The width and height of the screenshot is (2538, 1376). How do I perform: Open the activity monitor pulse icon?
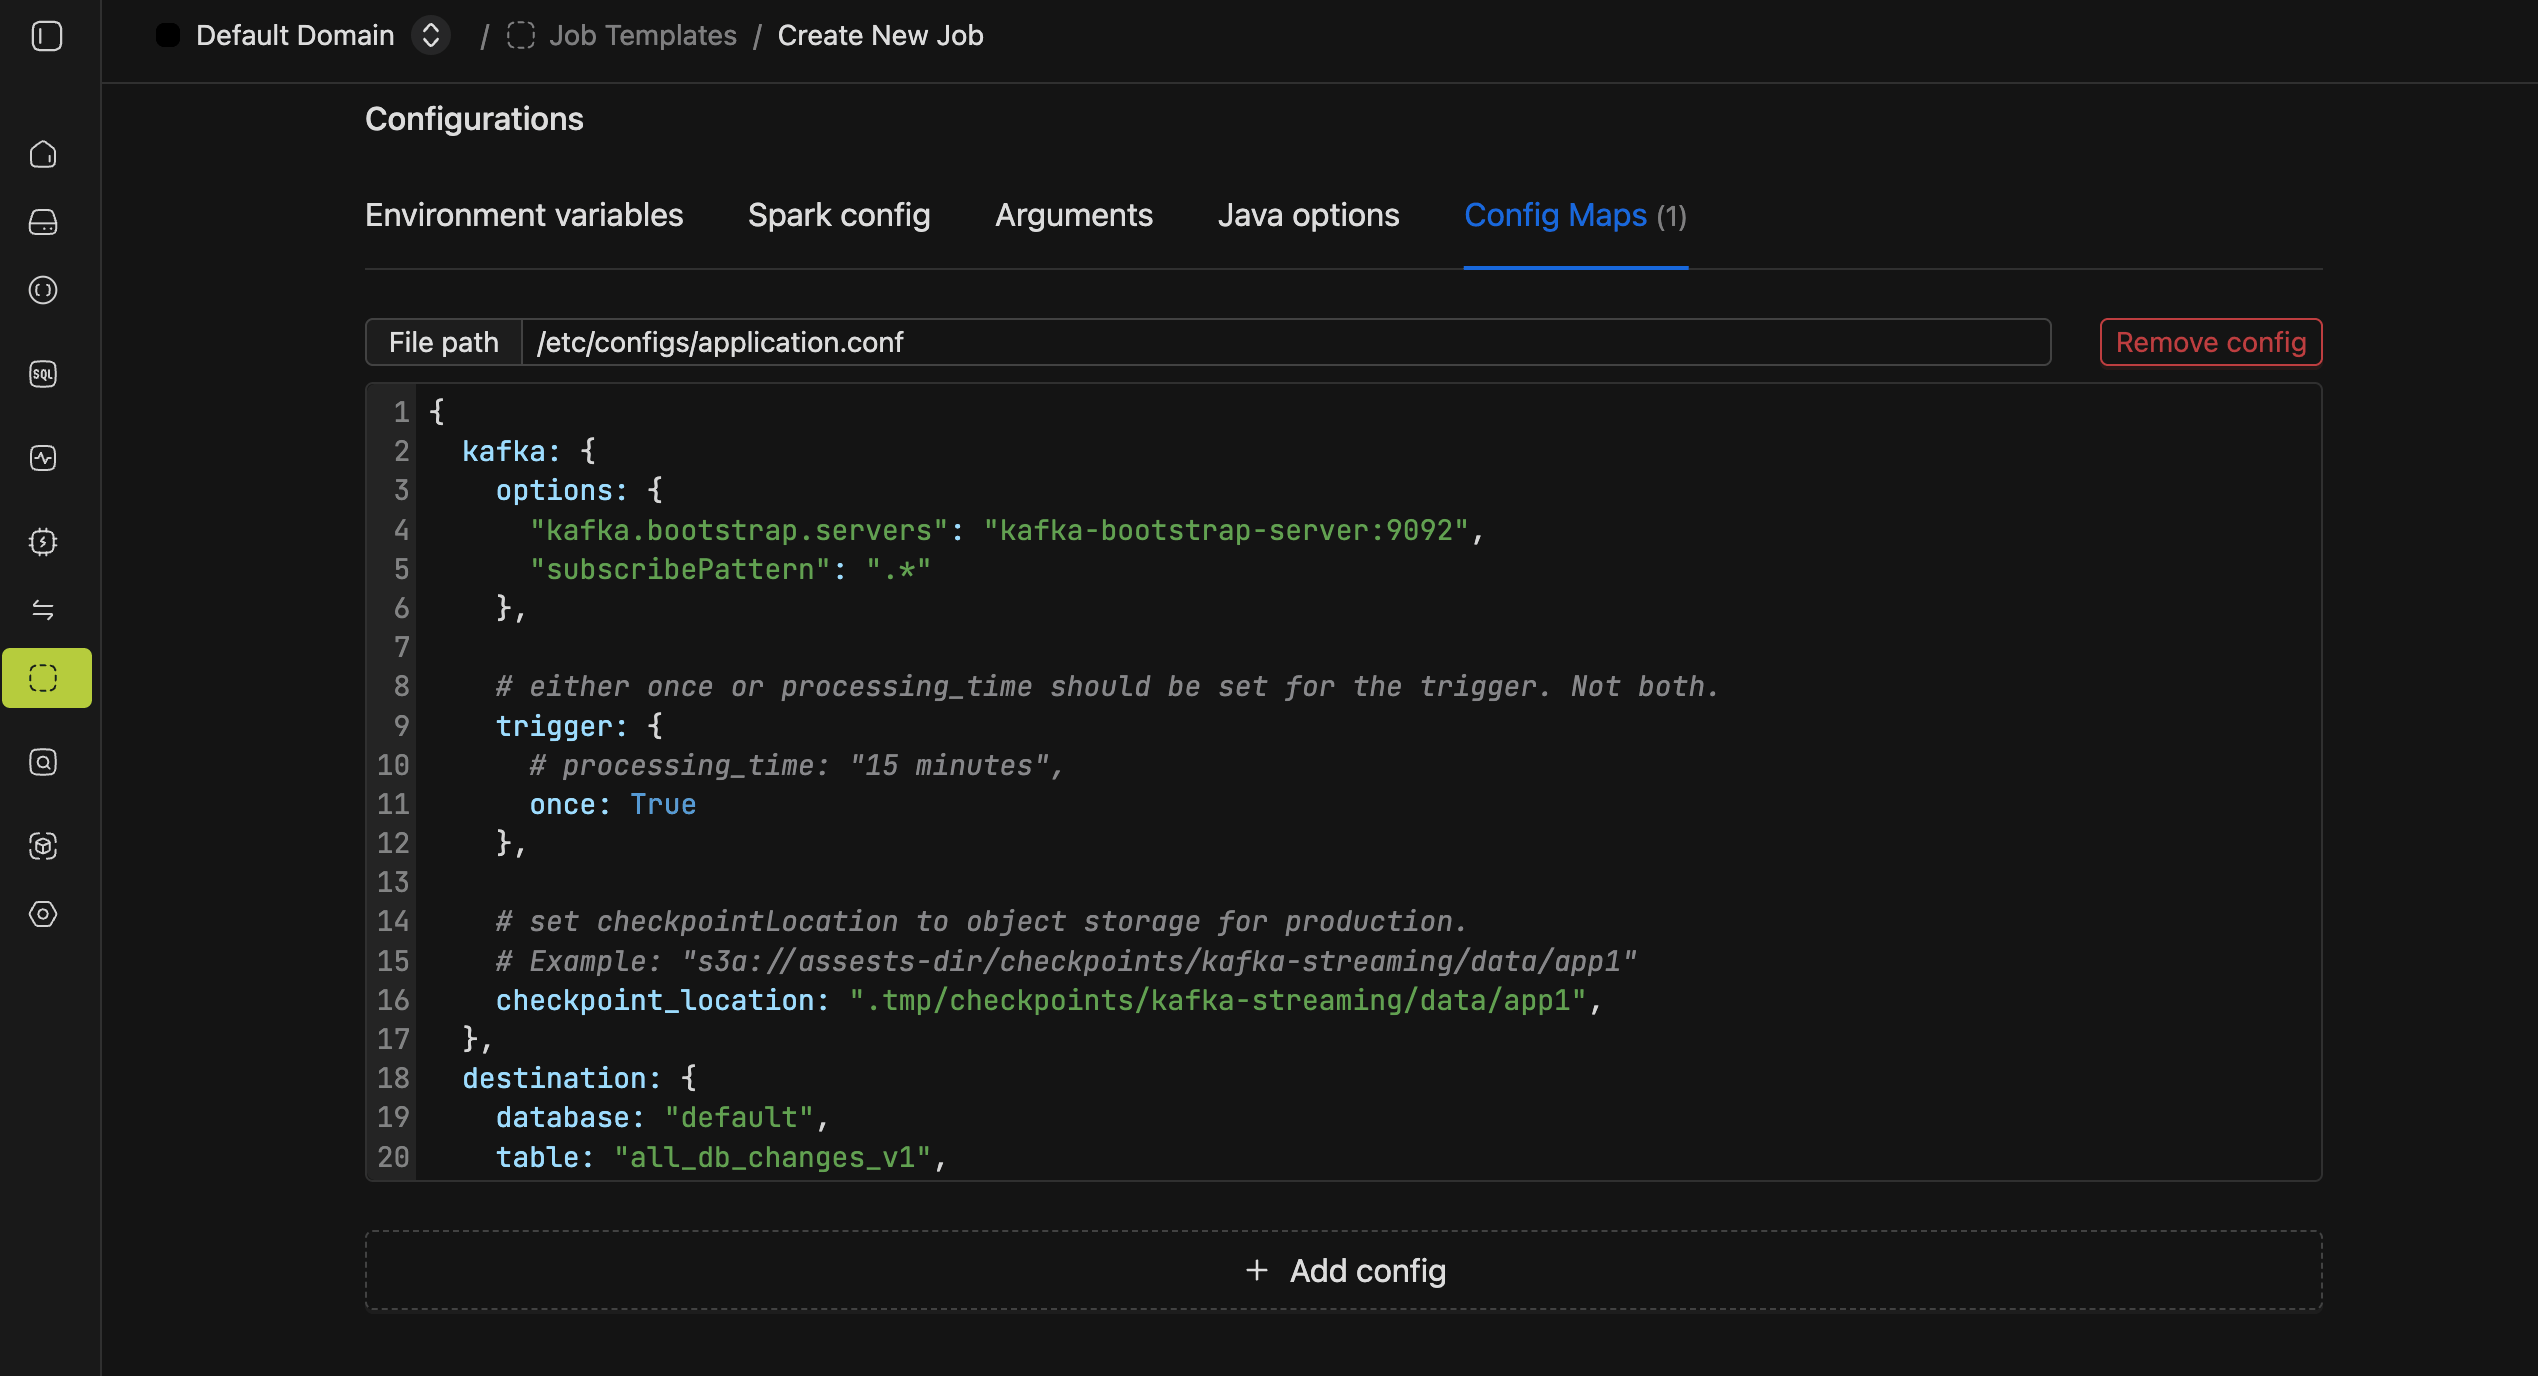43,458
